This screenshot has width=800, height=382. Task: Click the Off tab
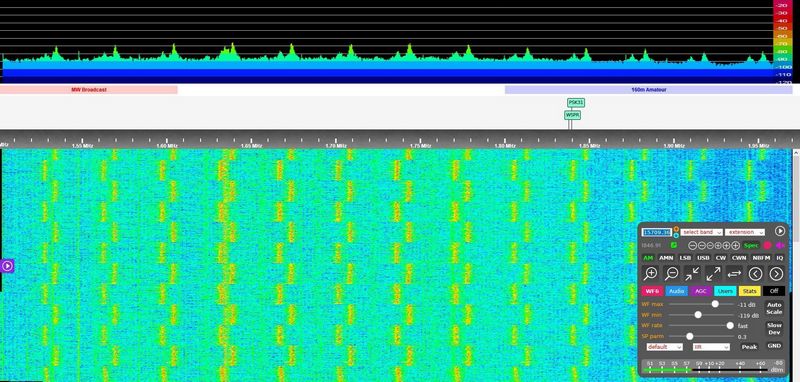click(x=774, y=291)
